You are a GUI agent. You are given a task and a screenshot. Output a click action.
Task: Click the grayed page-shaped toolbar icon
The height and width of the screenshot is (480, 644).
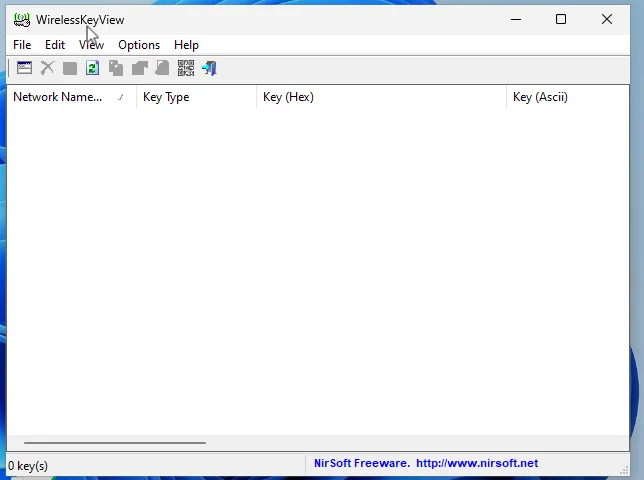(163, 68)
